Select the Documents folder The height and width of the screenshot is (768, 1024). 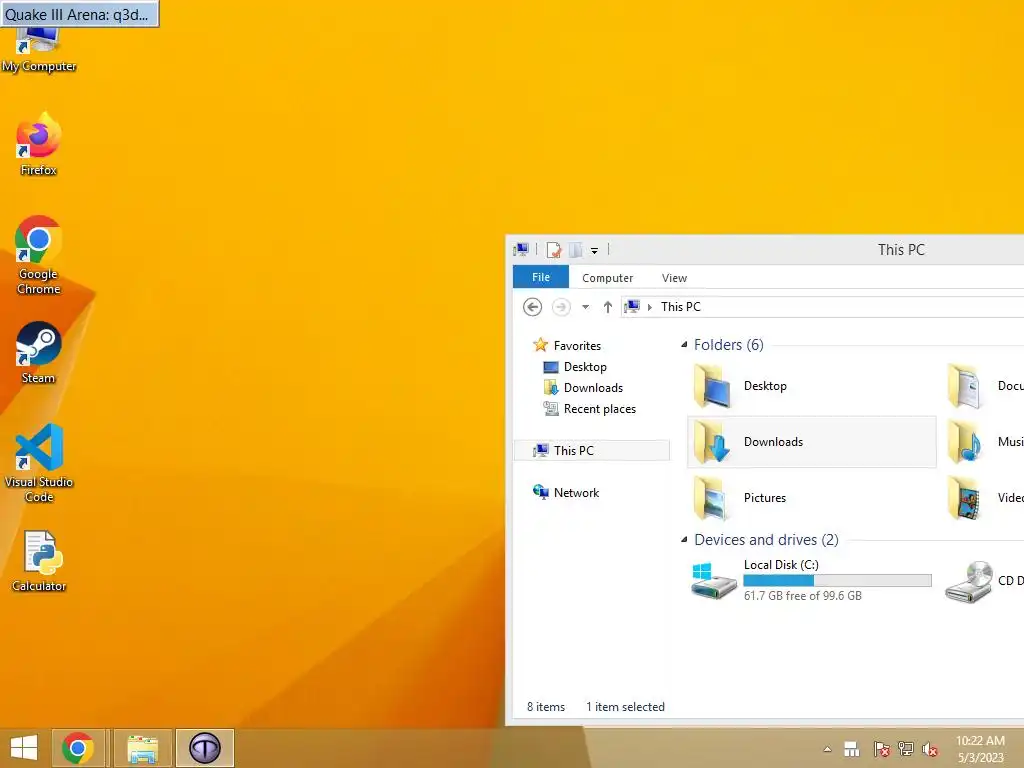(984, 386)
